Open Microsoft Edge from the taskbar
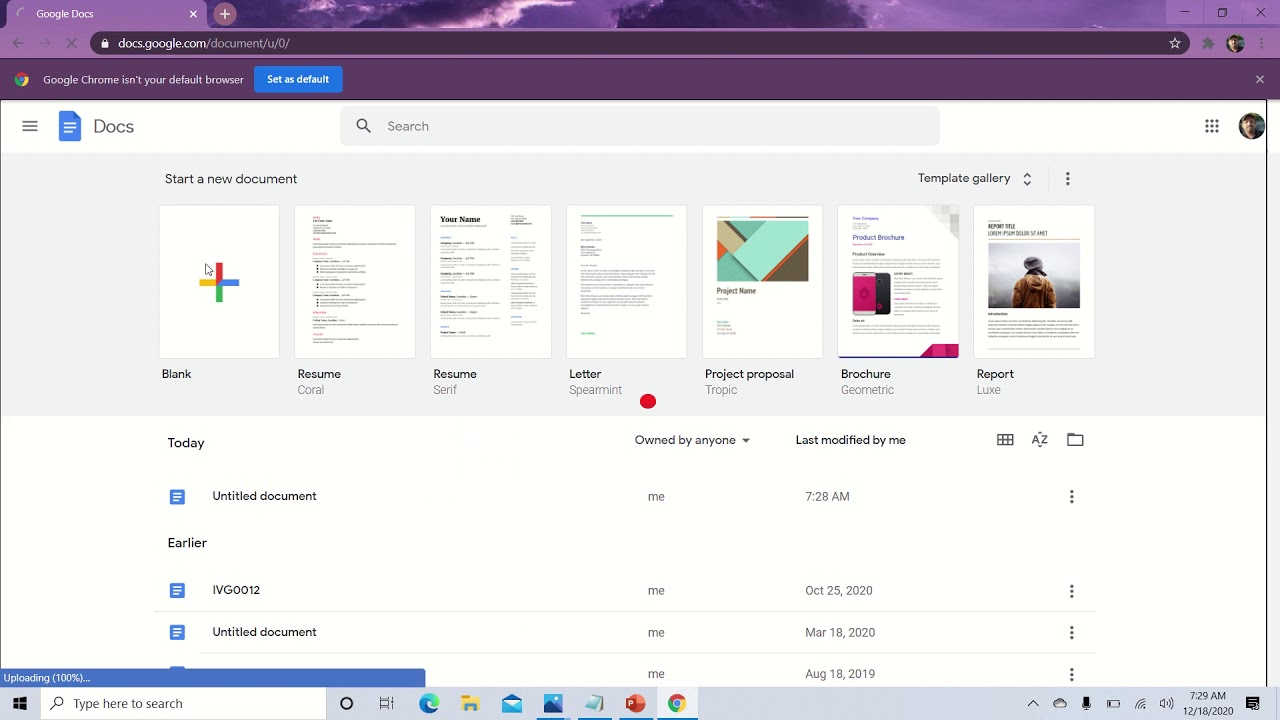Image resolution: width=1280 pixels, height=720 pixels. pos(429,703)
